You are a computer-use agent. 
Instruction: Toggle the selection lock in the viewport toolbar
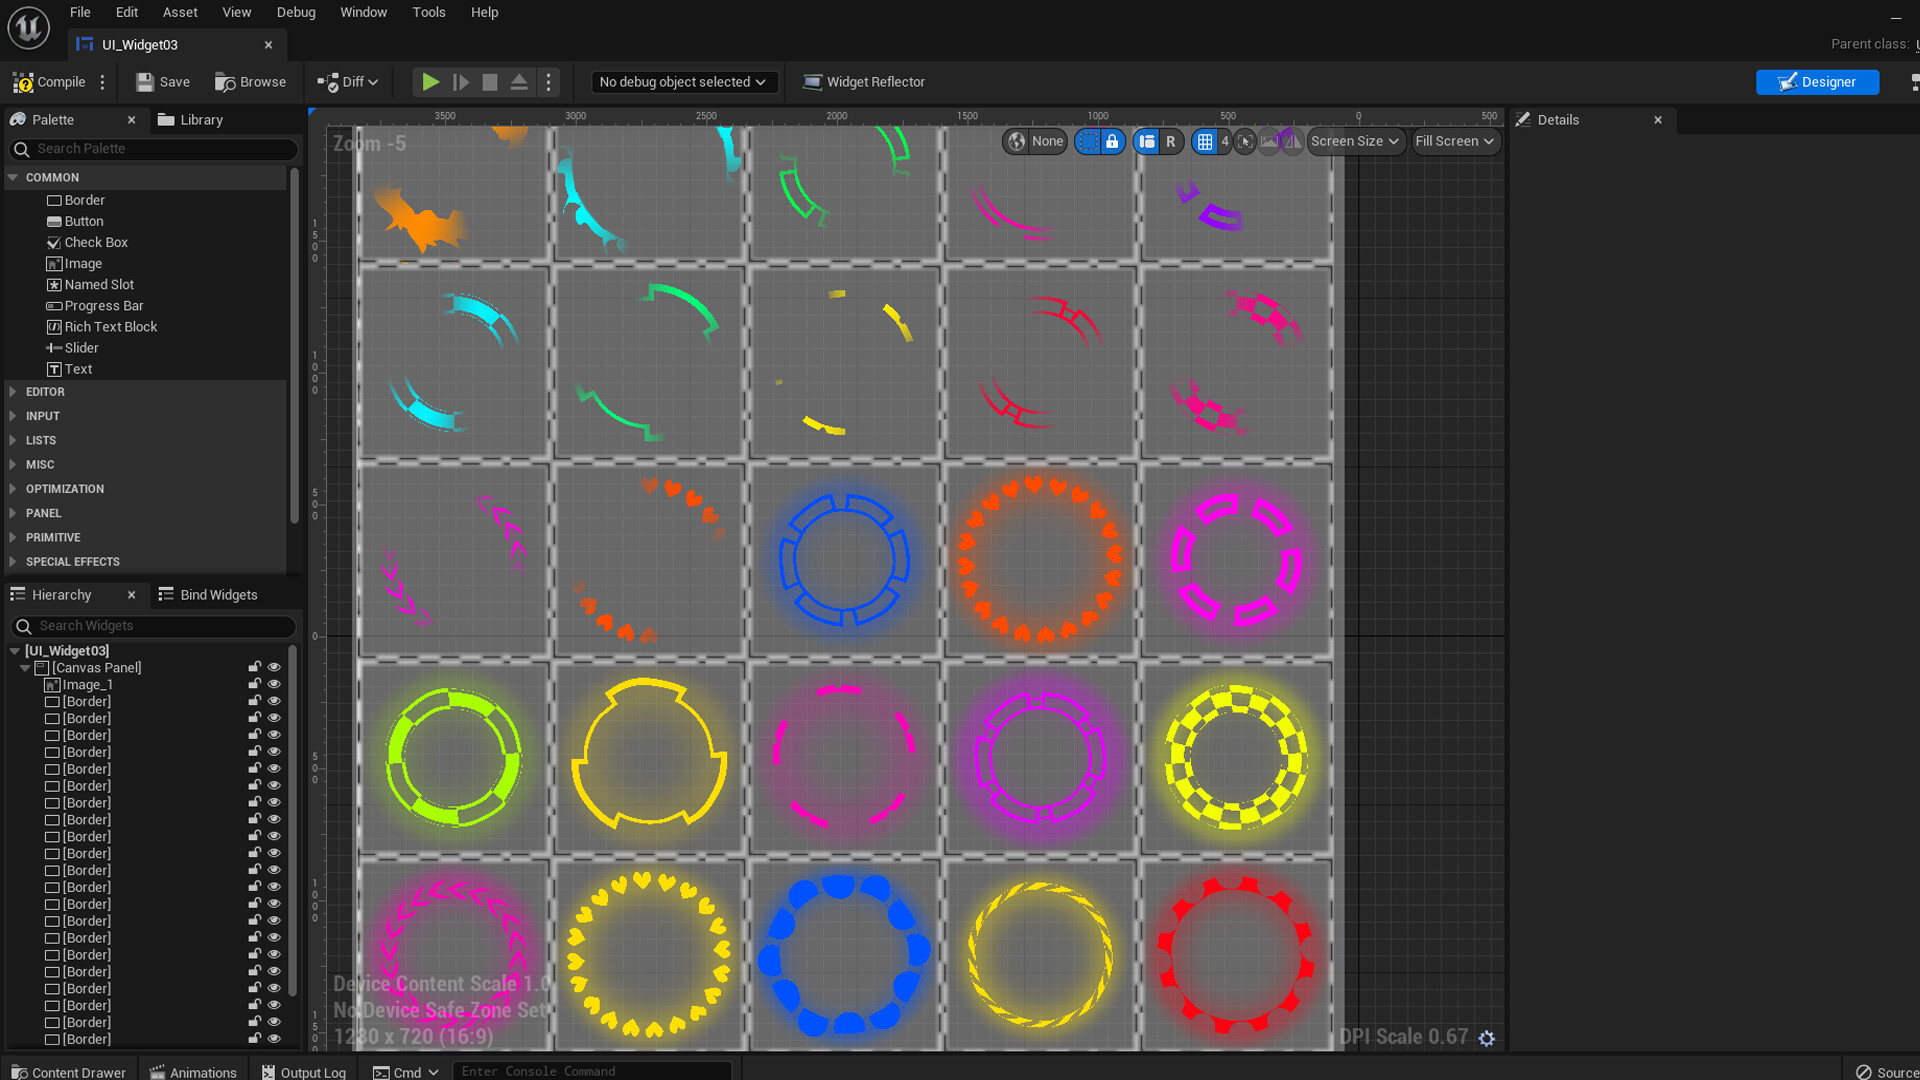(x=1113, y=141)
